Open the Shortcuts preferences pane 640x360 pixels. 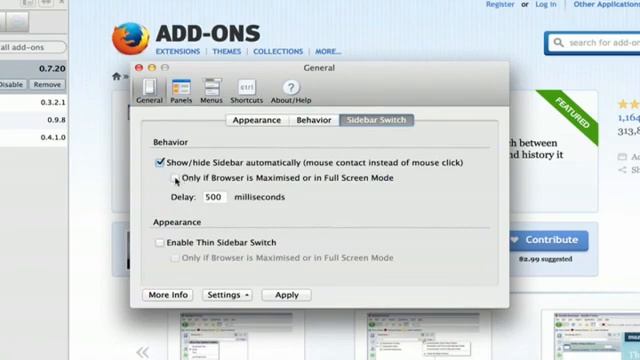[x=247, y=91]
